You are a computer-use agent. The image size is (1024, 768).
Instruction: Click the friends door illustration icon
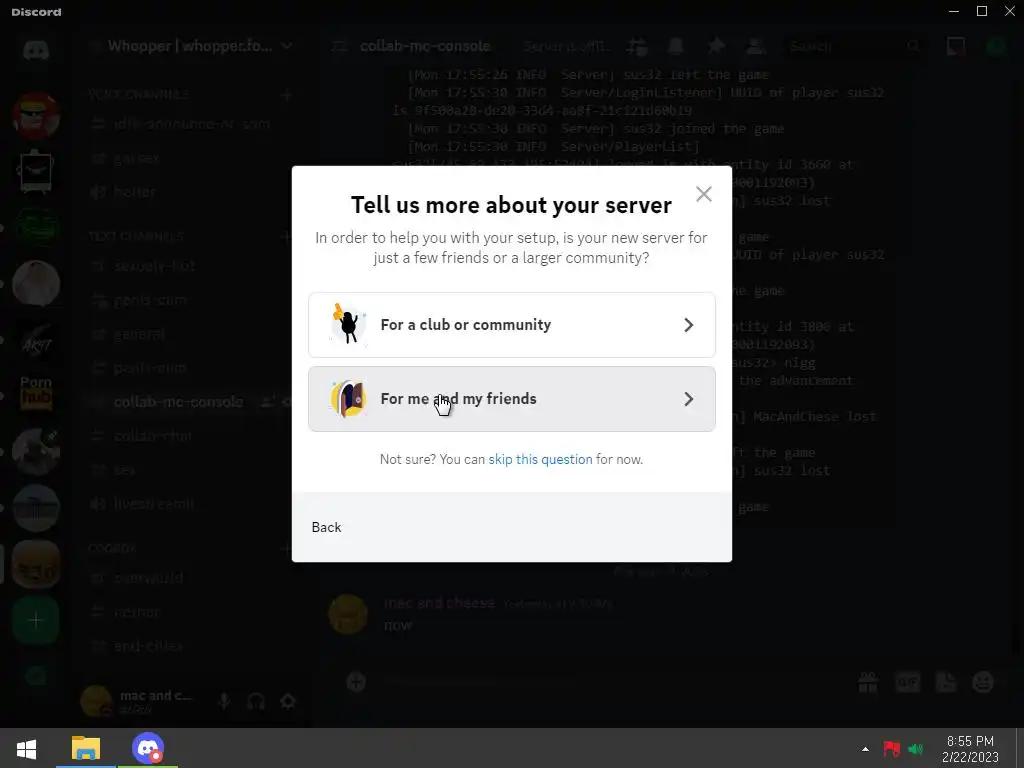coord(347,398)
